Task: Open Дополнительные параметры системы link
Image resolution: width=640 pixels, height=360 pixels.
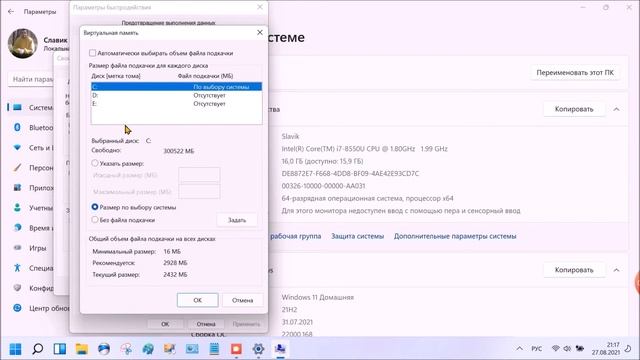Action: (455, 236)
